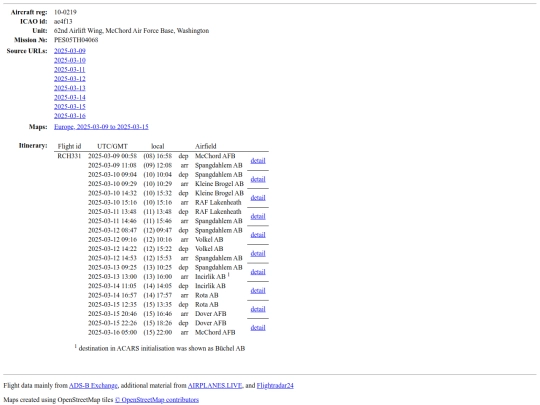Open detail for Spangdahlem to Volkel leg
Viewport: 540px width, 405px height.
click(258, 235)
